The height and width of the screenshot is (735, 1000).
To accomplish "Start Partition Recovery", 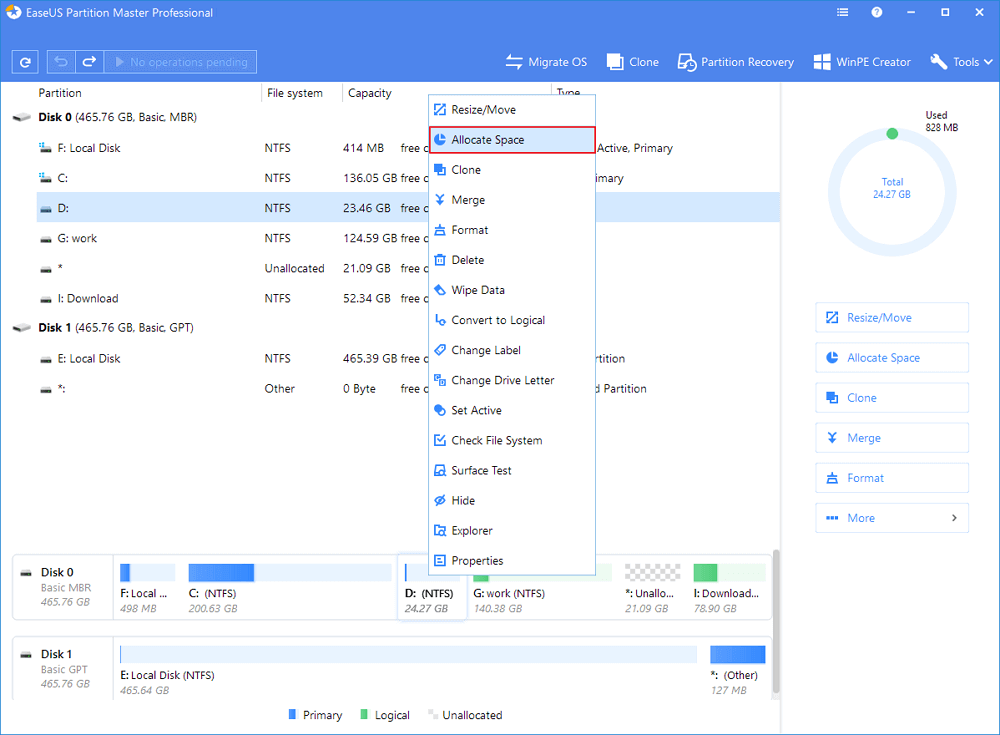I will point(735,62).
